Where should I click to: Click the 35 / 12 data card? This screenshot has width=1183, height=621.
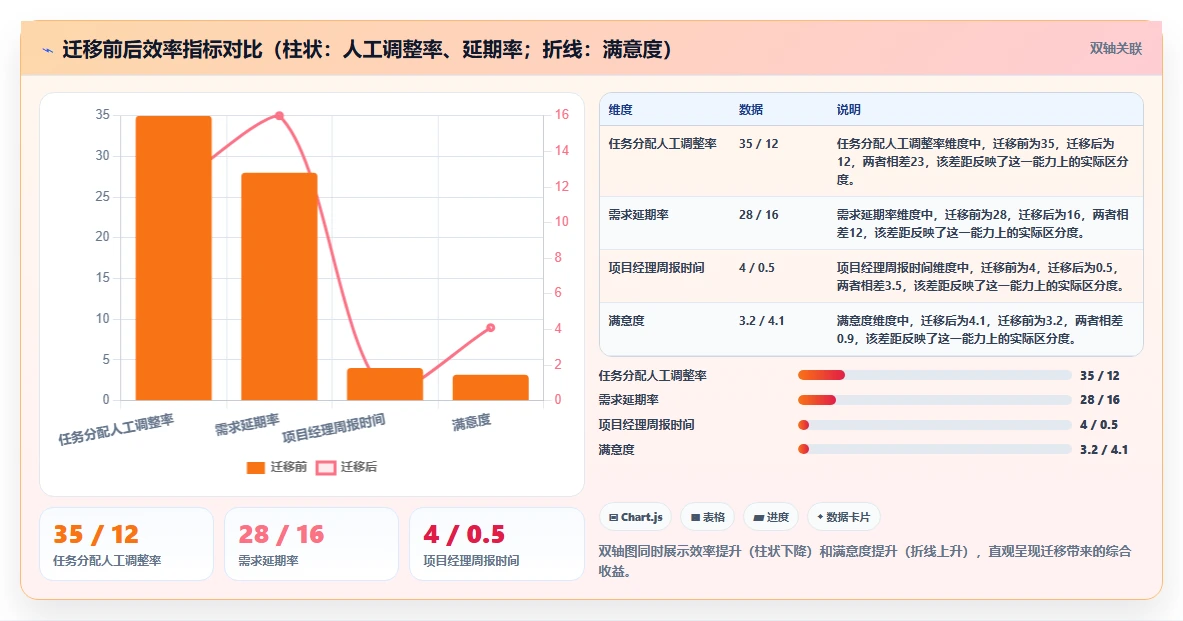[x=126, y=544]
